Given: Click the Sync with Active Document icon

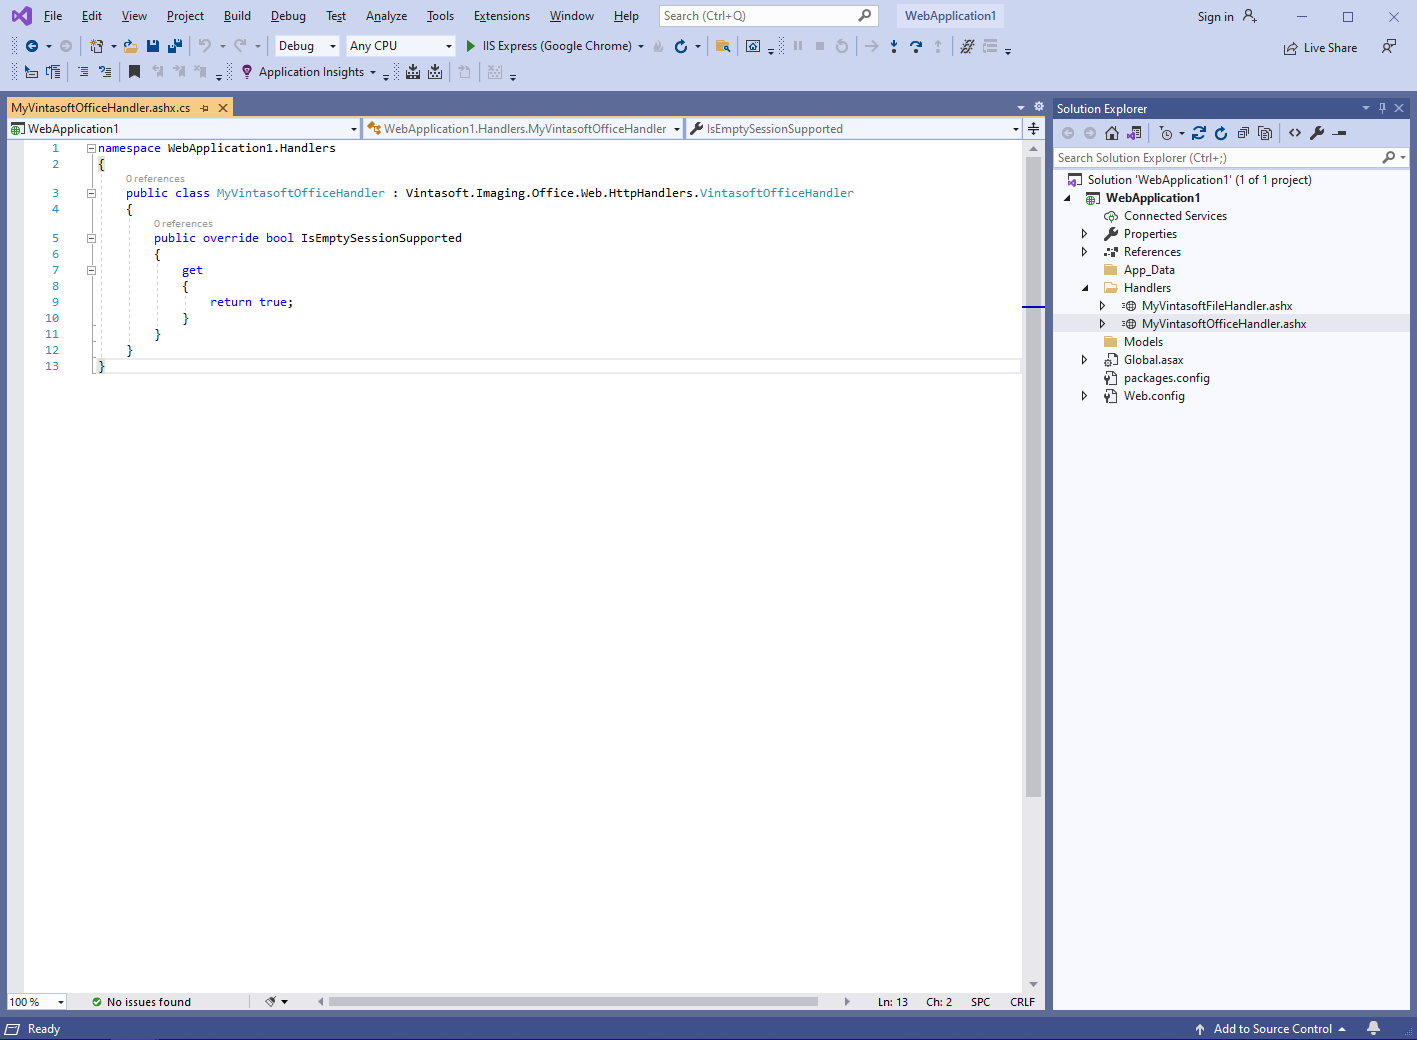Looking at the screenshot, I should [x=1198, y=133].
